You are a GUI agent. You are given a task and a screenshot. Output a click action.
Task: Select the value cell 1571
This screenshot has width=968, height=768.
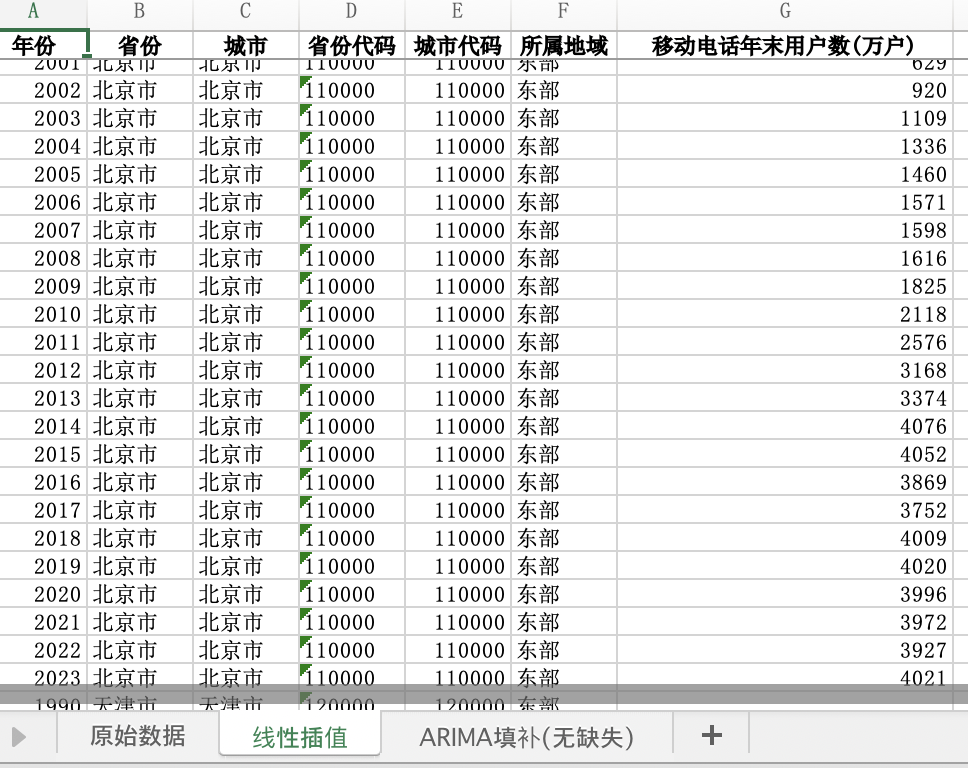click(785, 202)
